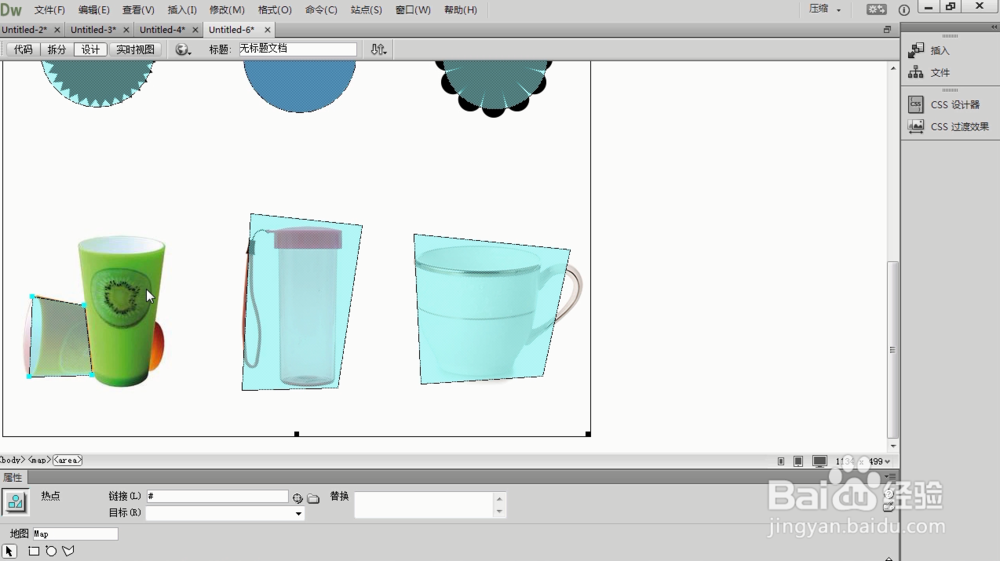Select the polygon hotspot tool

click(x=68, y=551)
